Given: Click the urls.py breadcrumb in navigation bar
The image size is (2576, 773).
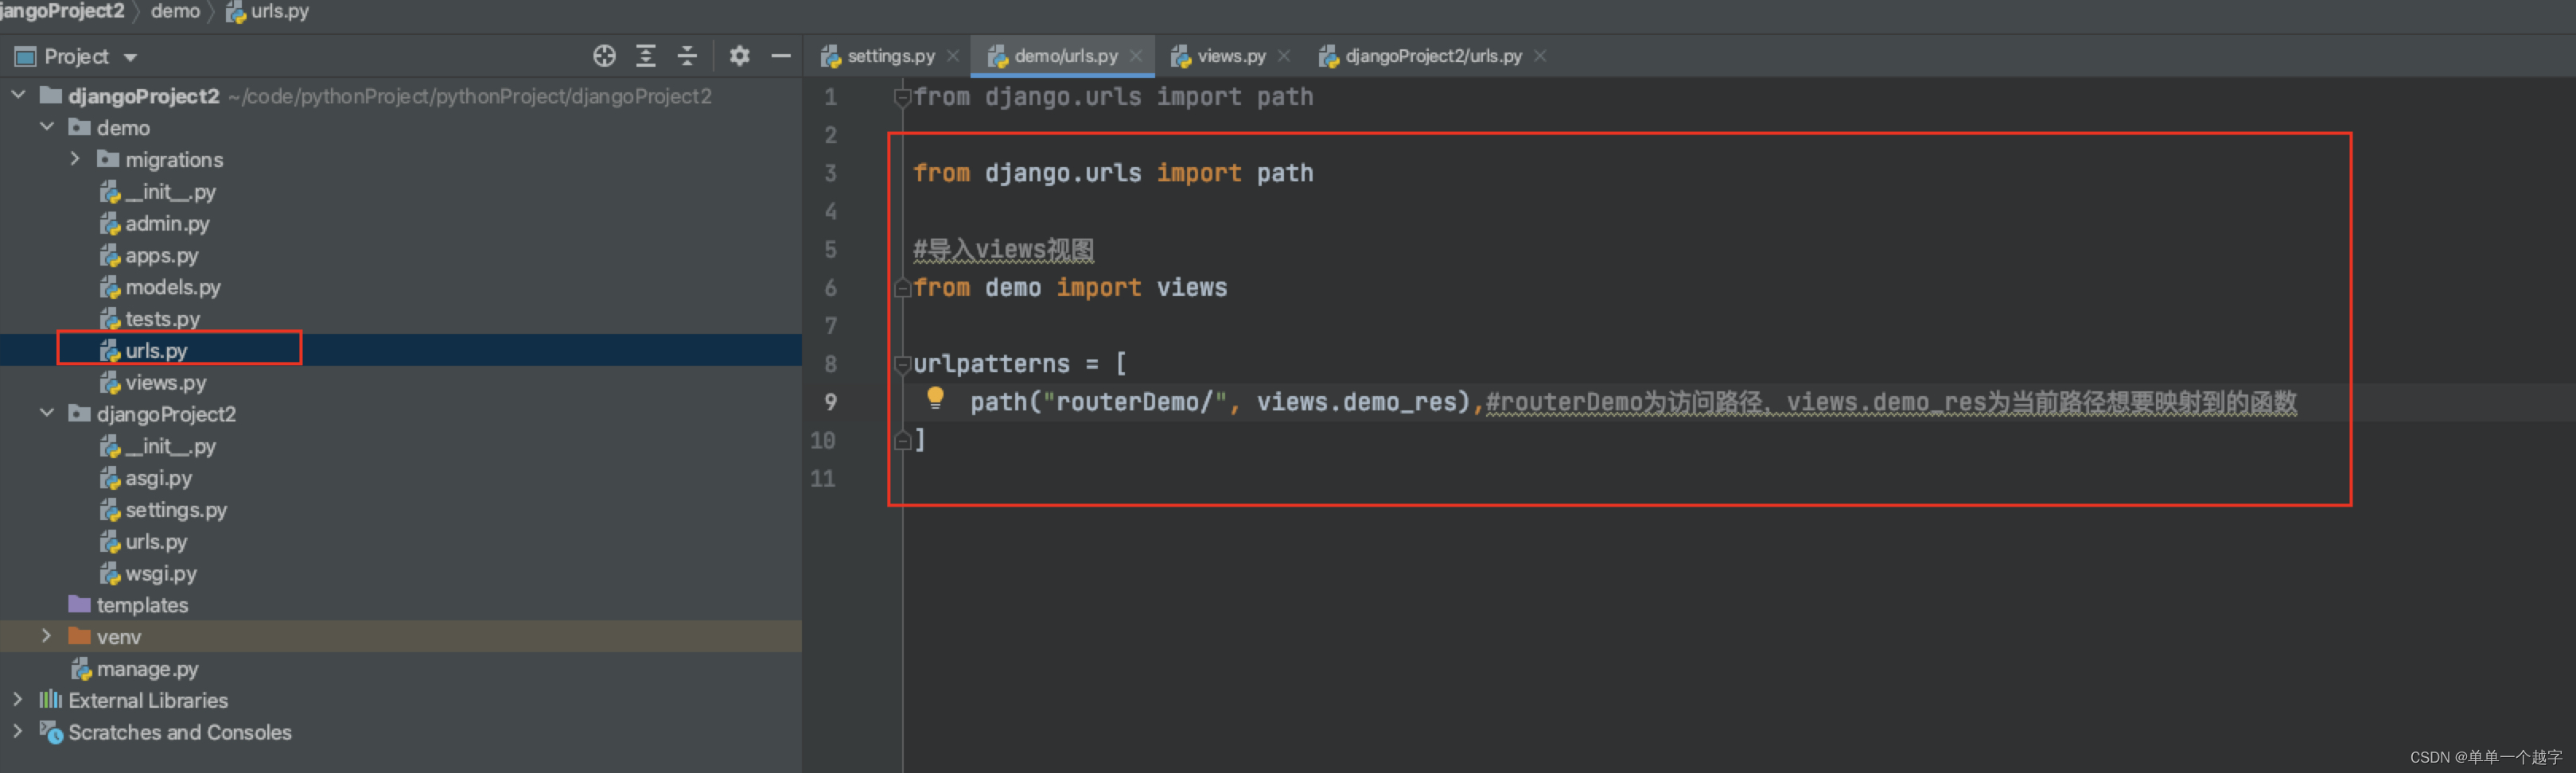Looking at the screenshot, I should coord(279,11).
